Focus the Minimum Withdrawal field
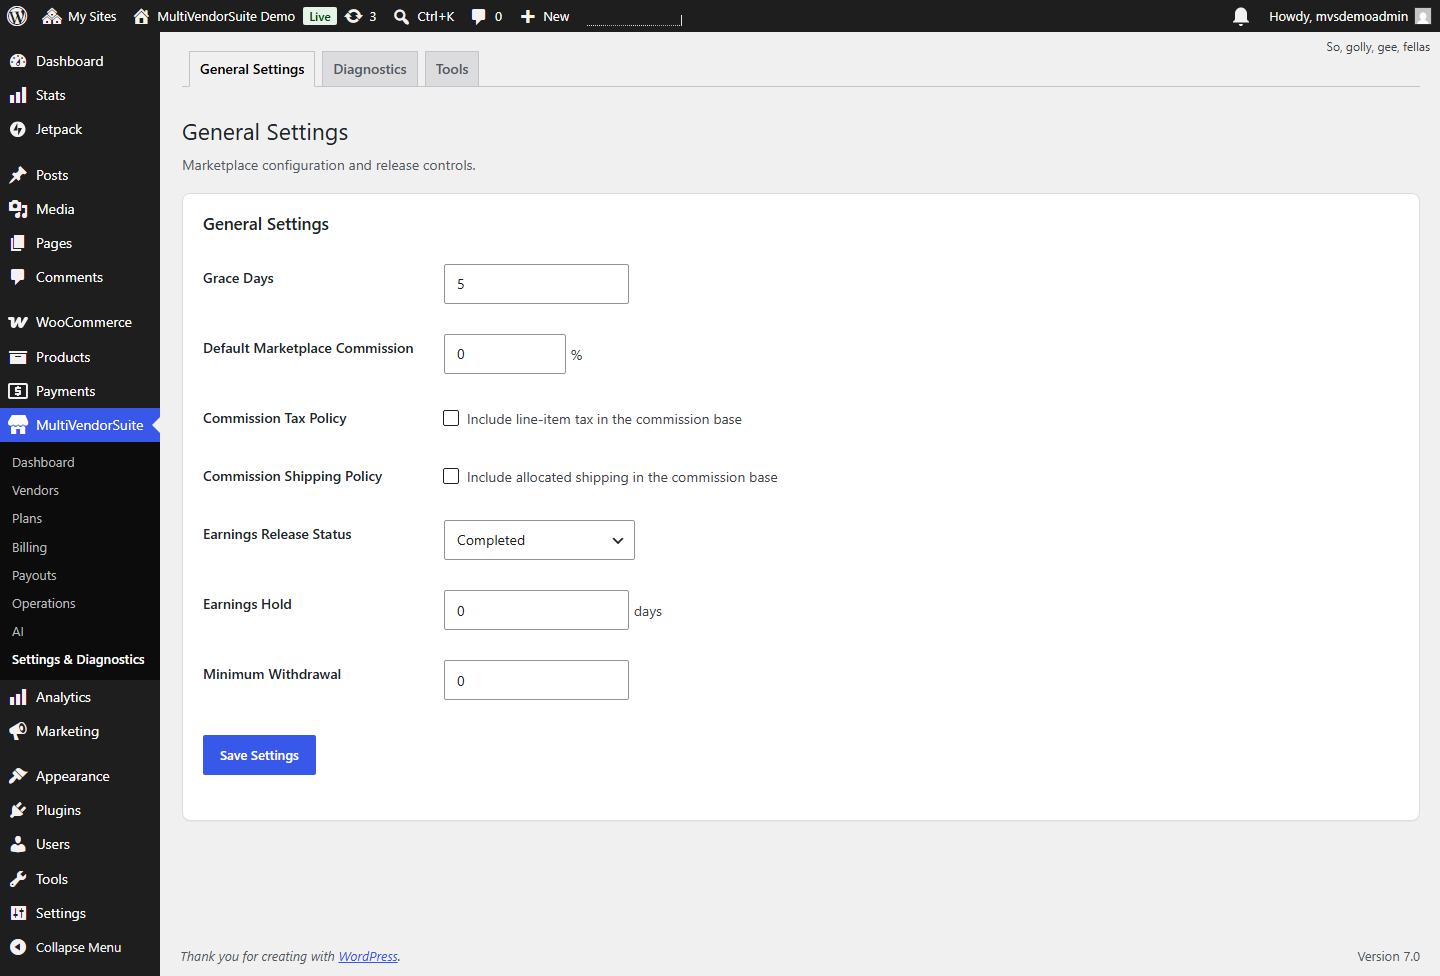 point(536,680)
